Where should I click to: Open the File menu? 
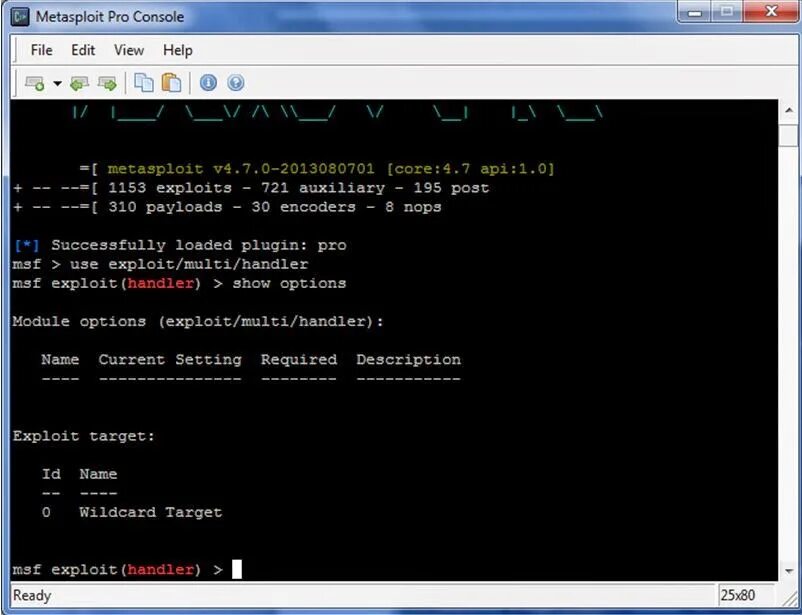pos(41,50)
